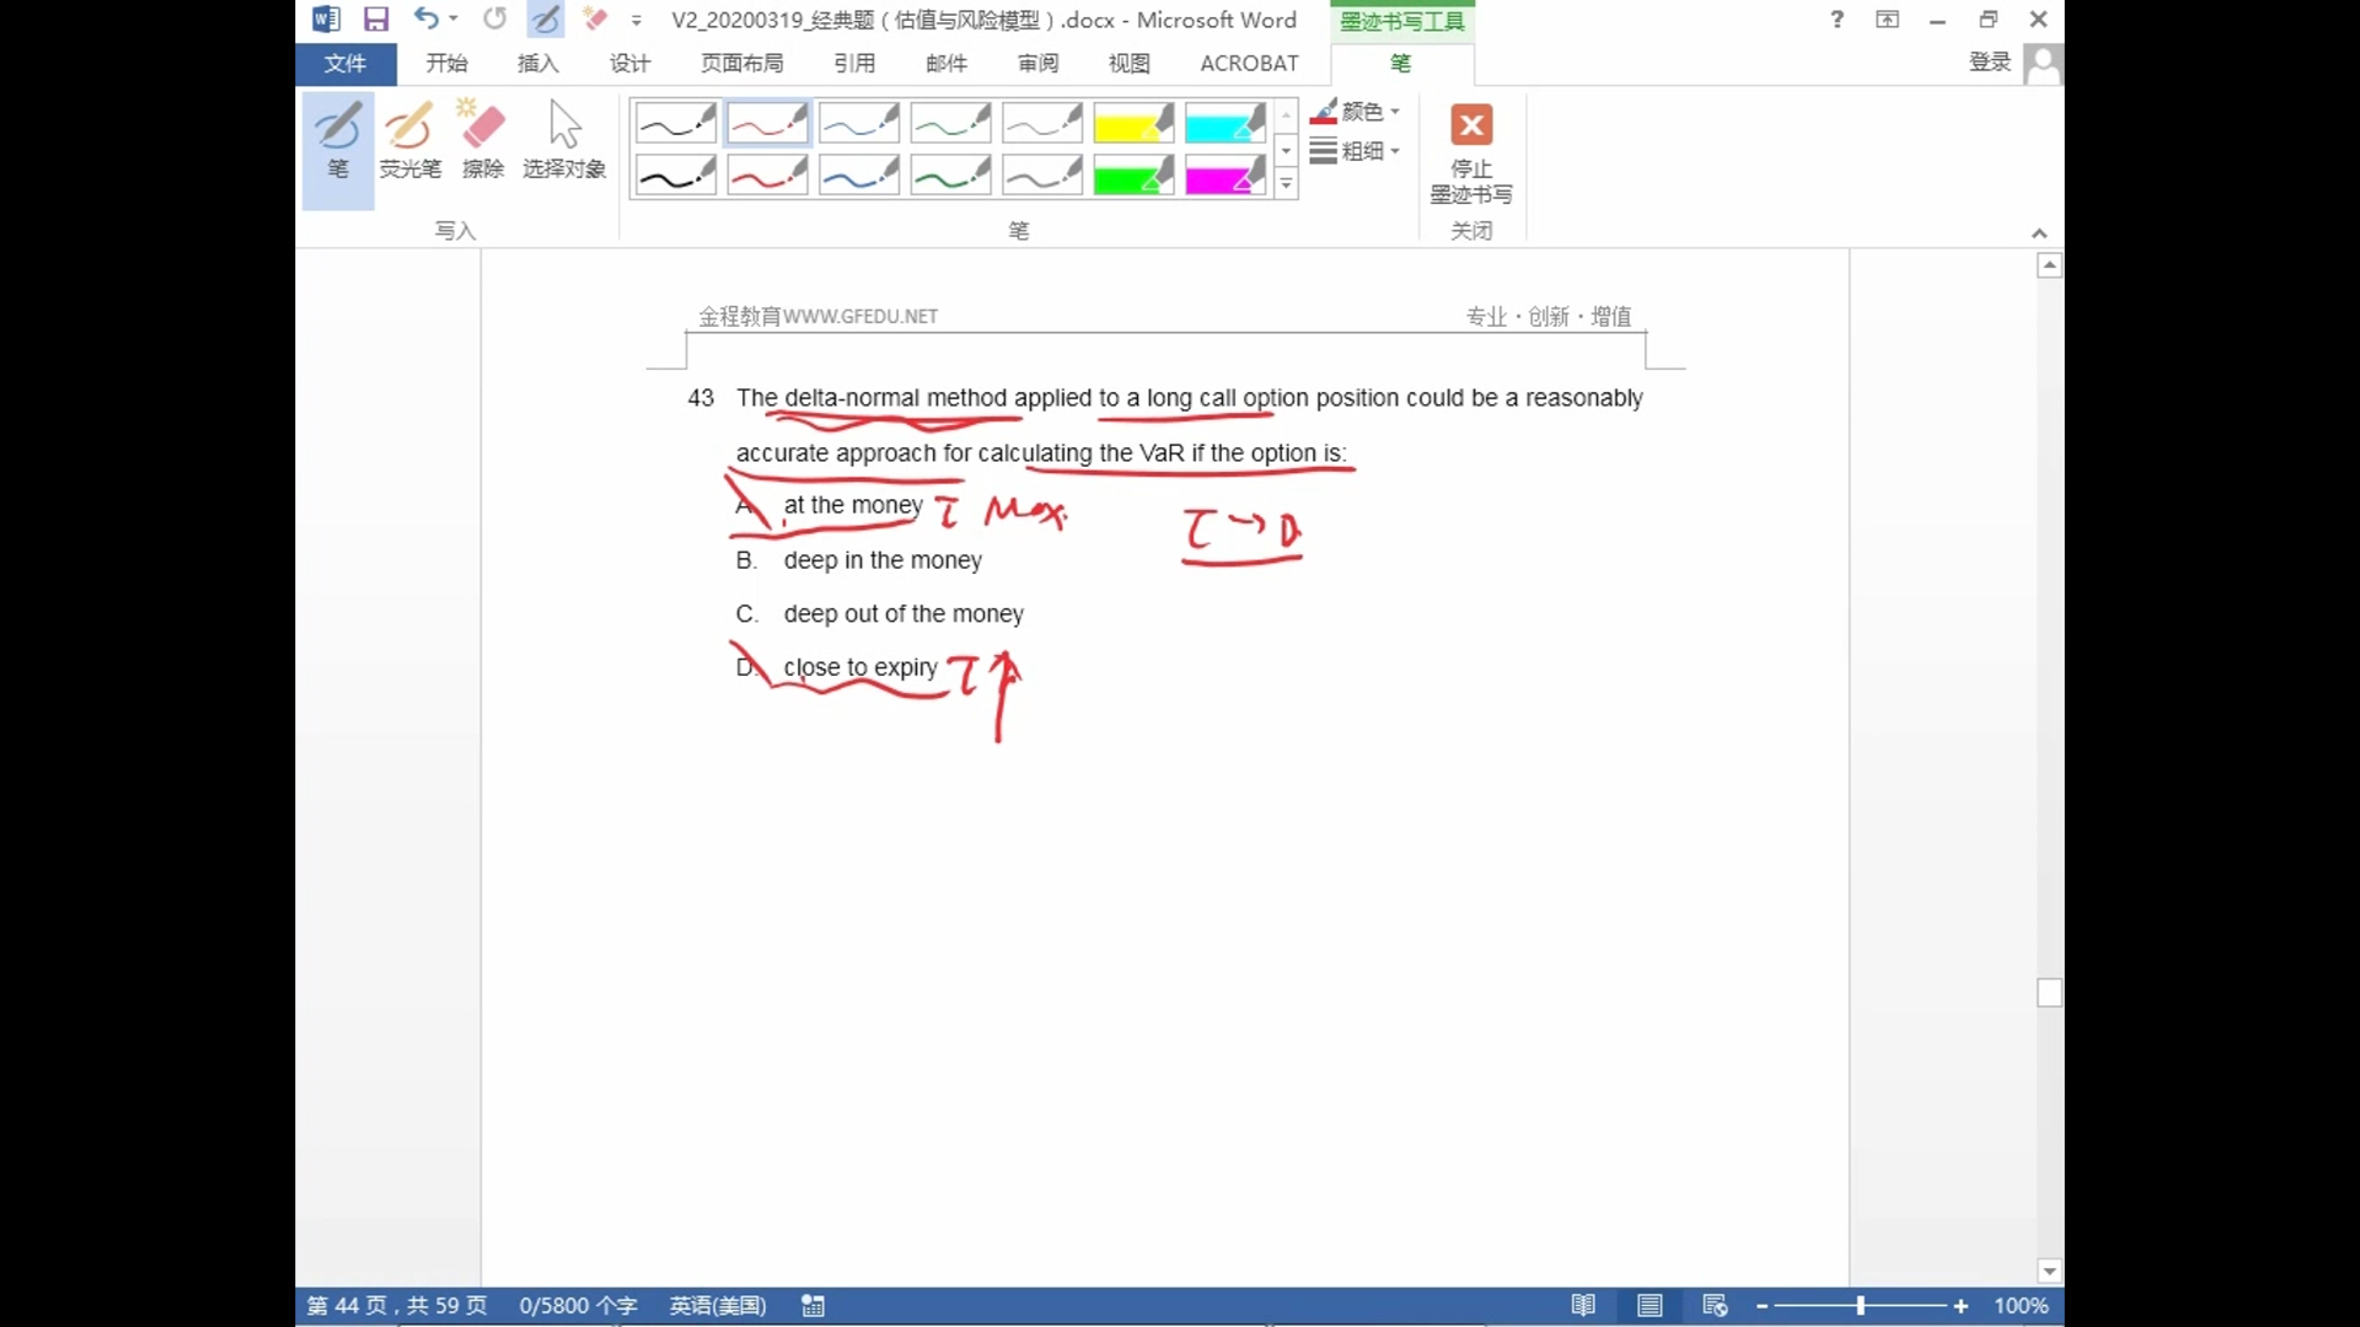Save the document with floppy icon
Screen dimensions: 2360x1327
point(376,19)
